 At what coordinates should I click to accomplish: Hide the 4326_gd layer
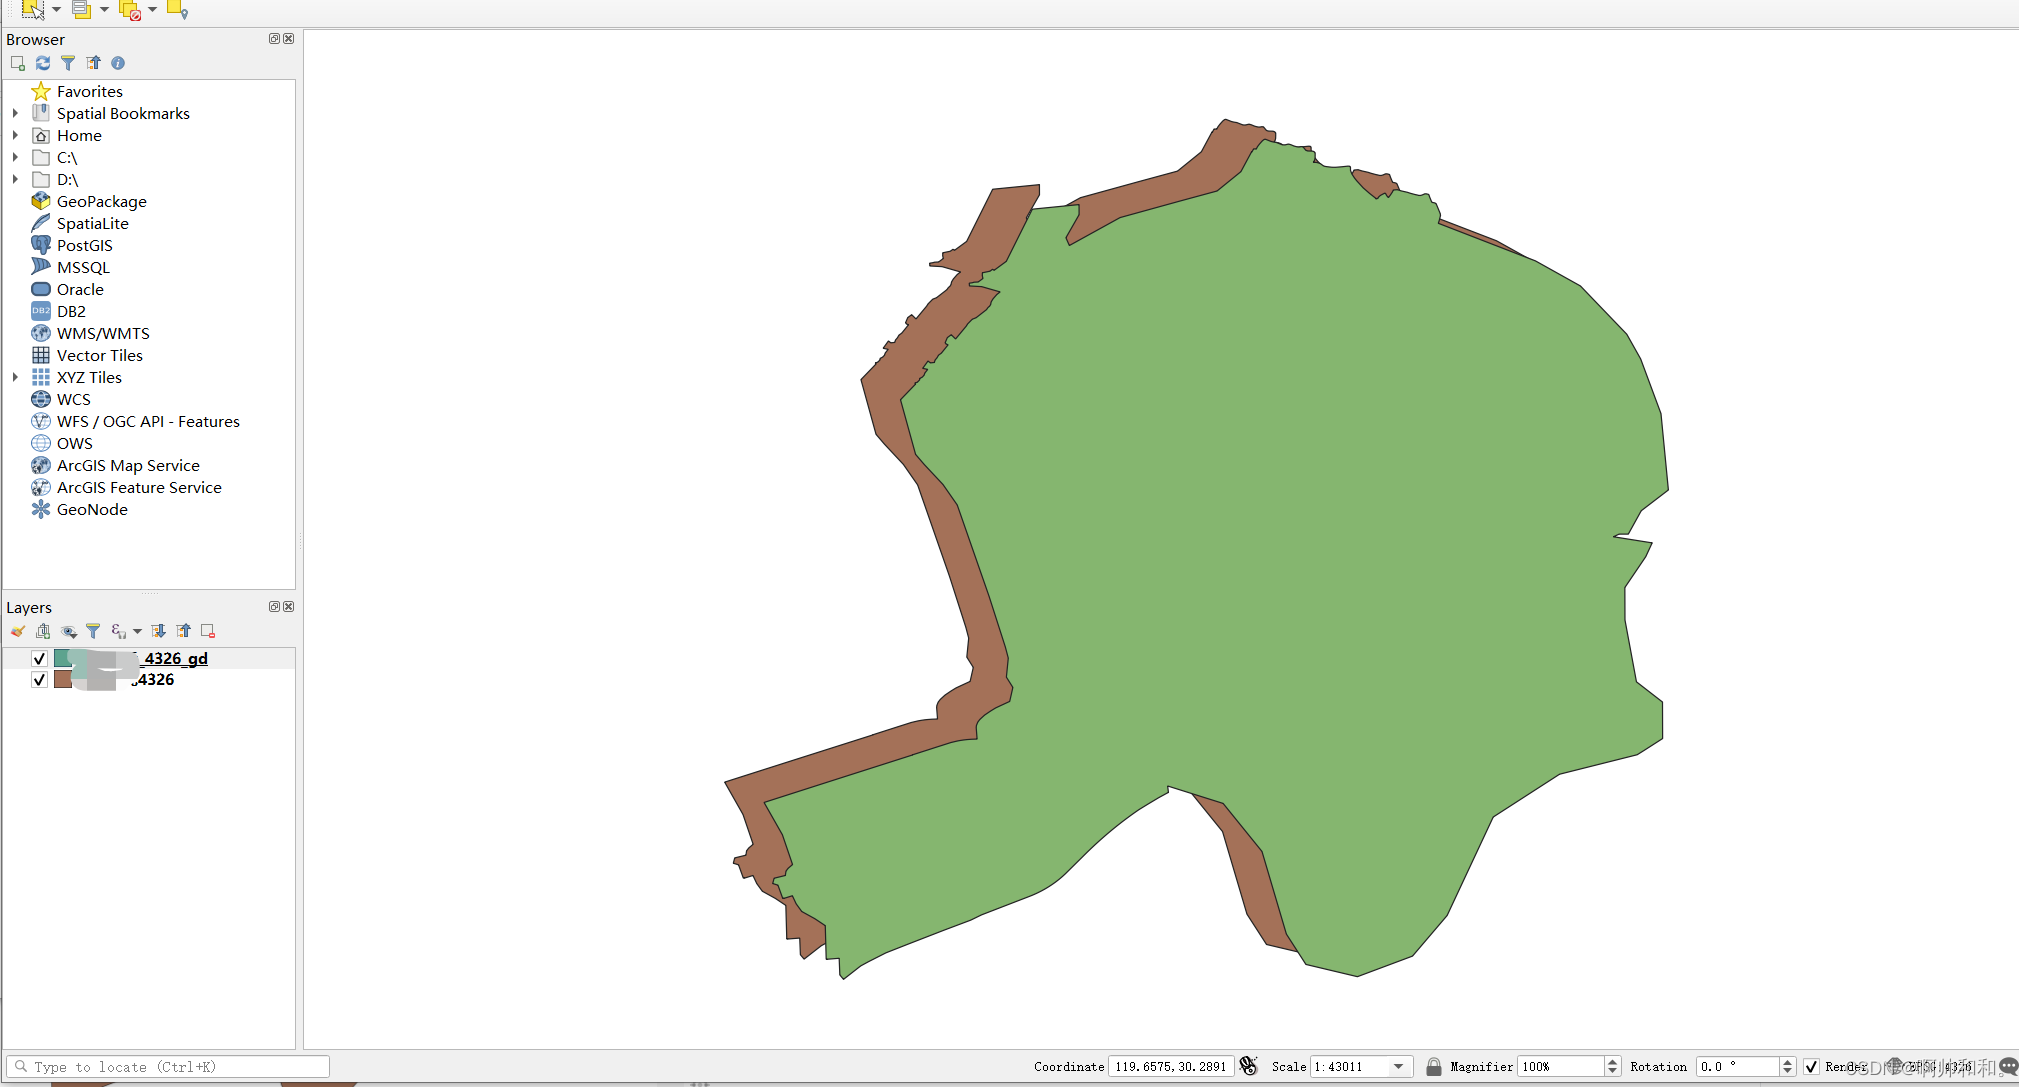pyautogui.click(x=39, y=658)
